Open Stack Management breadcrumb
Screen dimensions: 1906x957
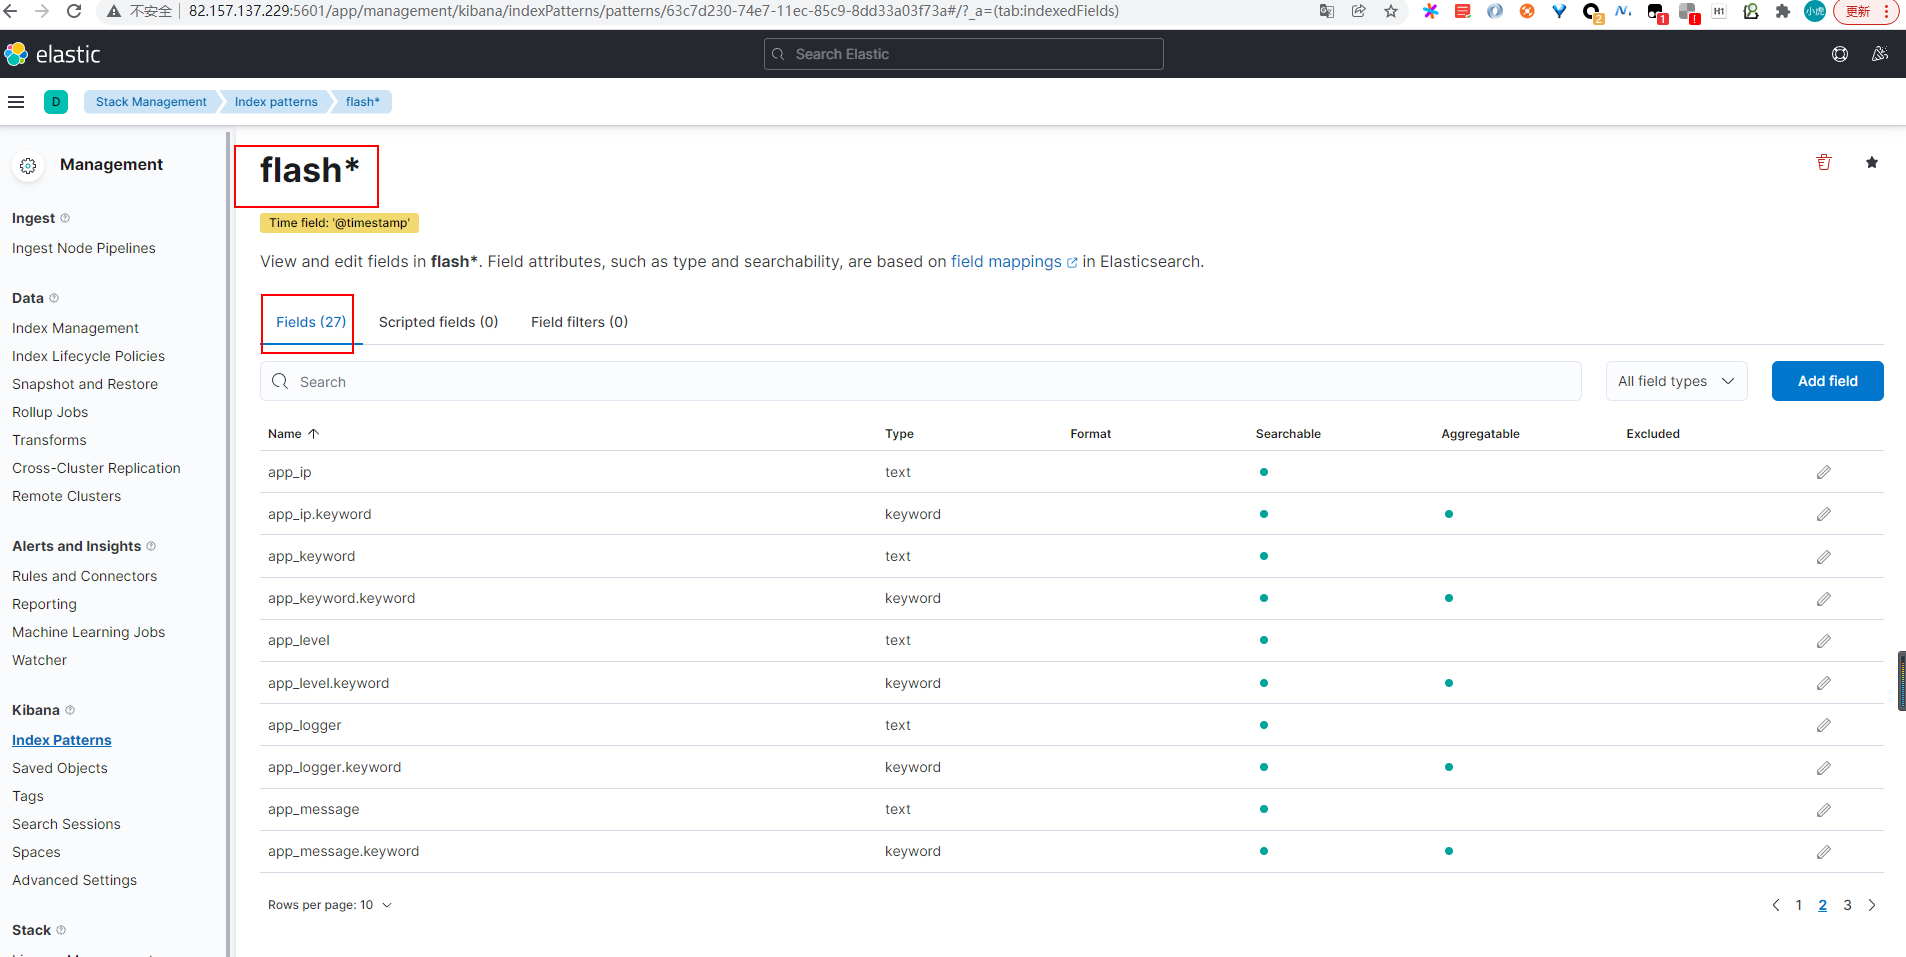[151, 102]
